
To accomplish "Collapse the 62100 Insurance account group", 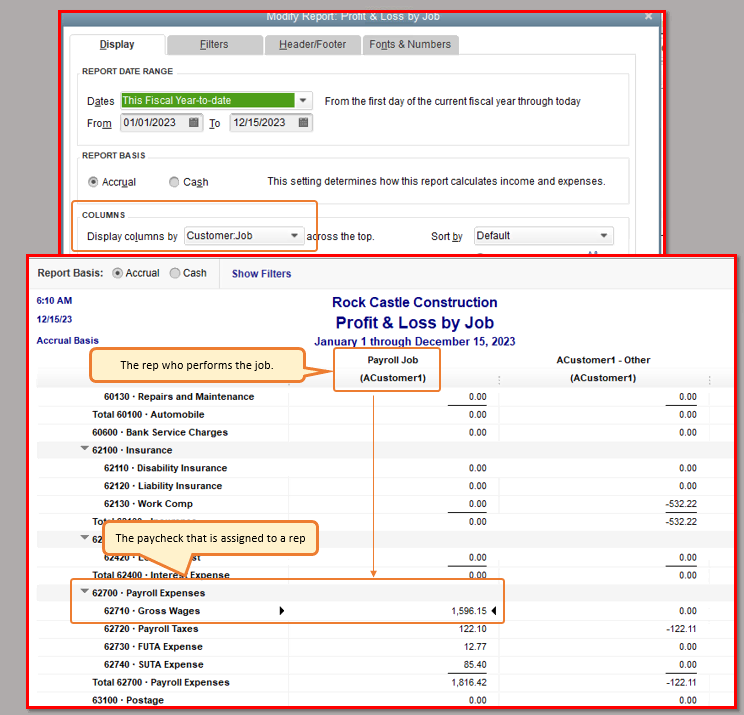I will pyautogui.click(x=84, y=449).
